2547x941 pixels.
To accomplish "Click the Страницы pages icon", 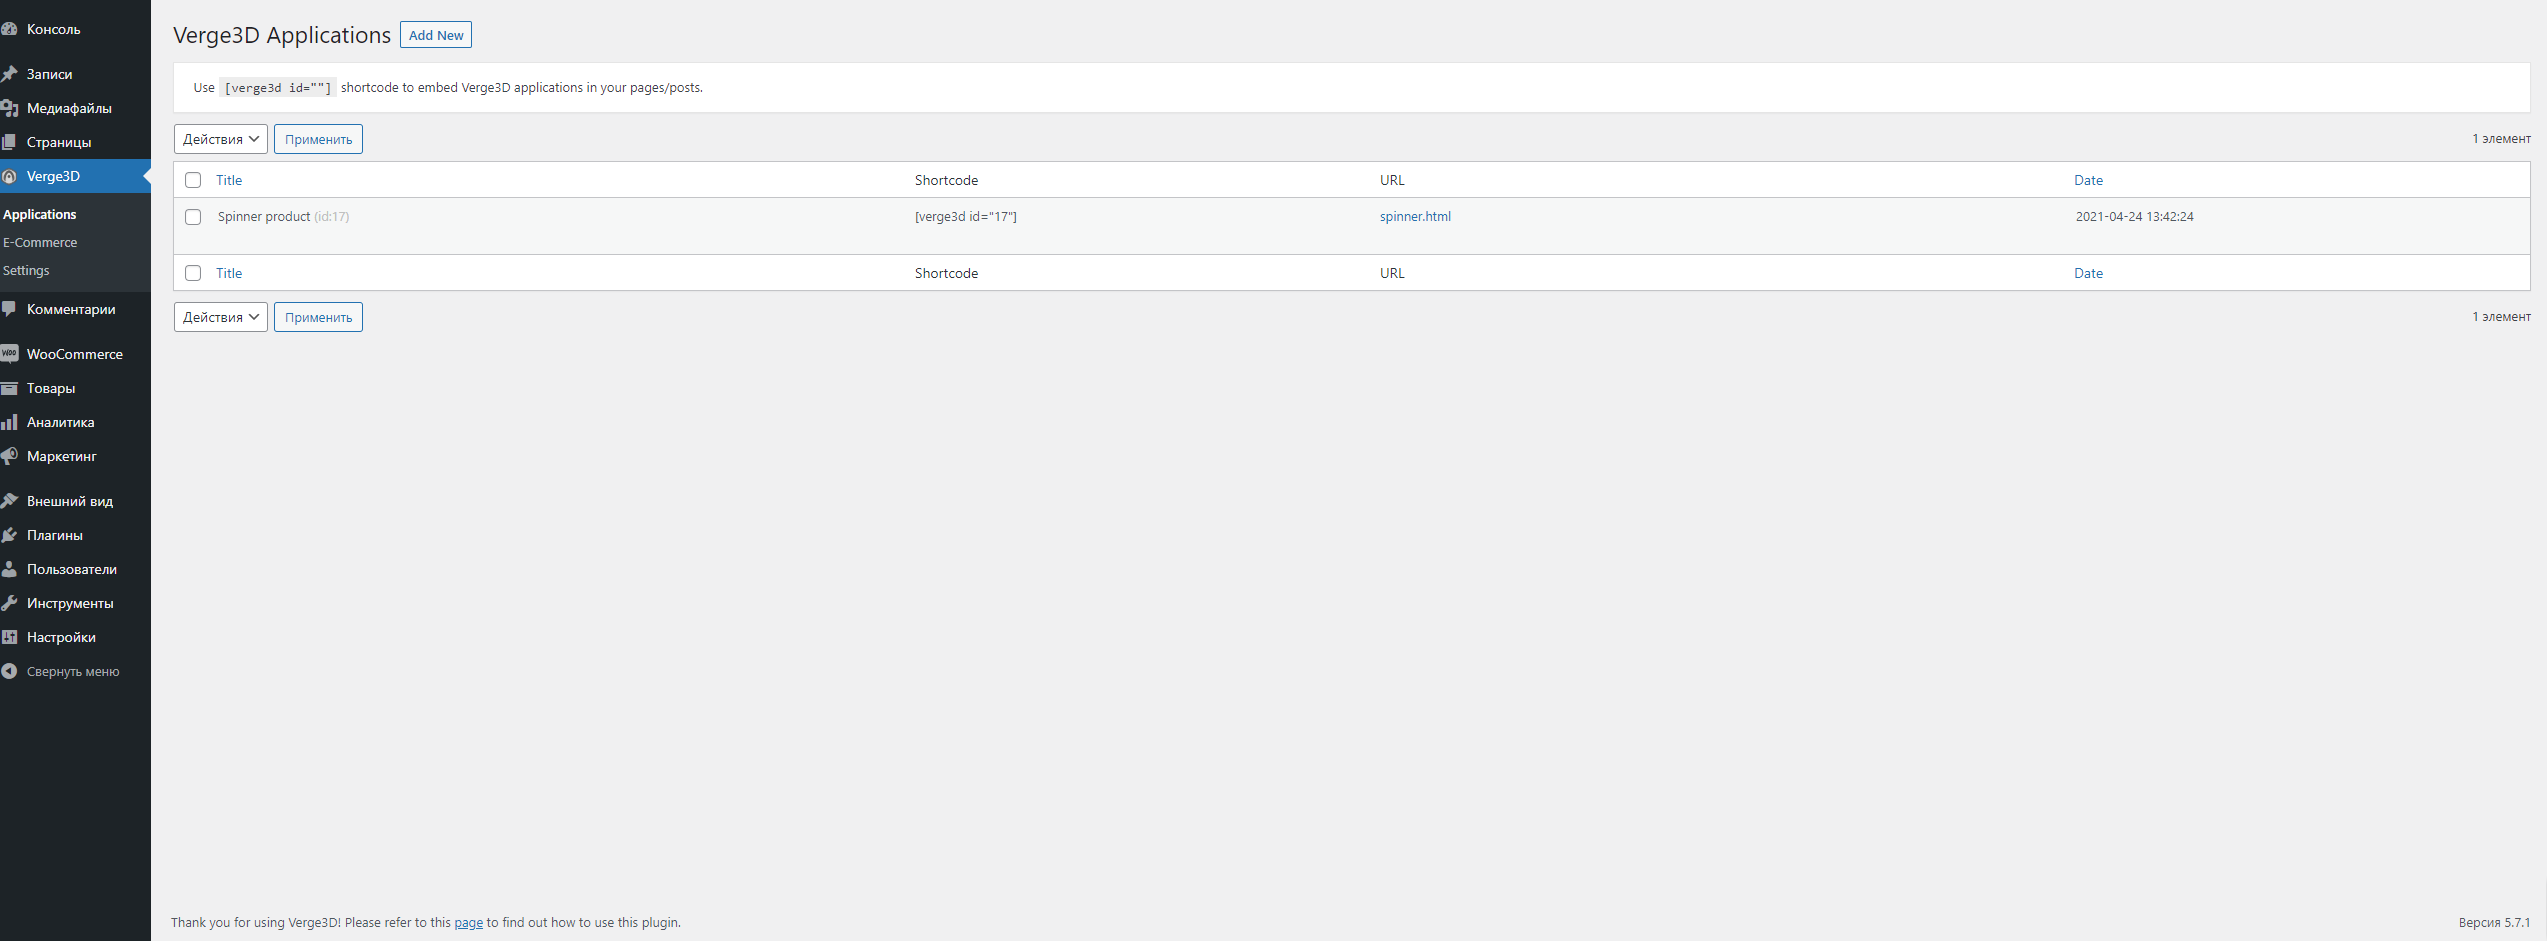I will coord(9,142).
